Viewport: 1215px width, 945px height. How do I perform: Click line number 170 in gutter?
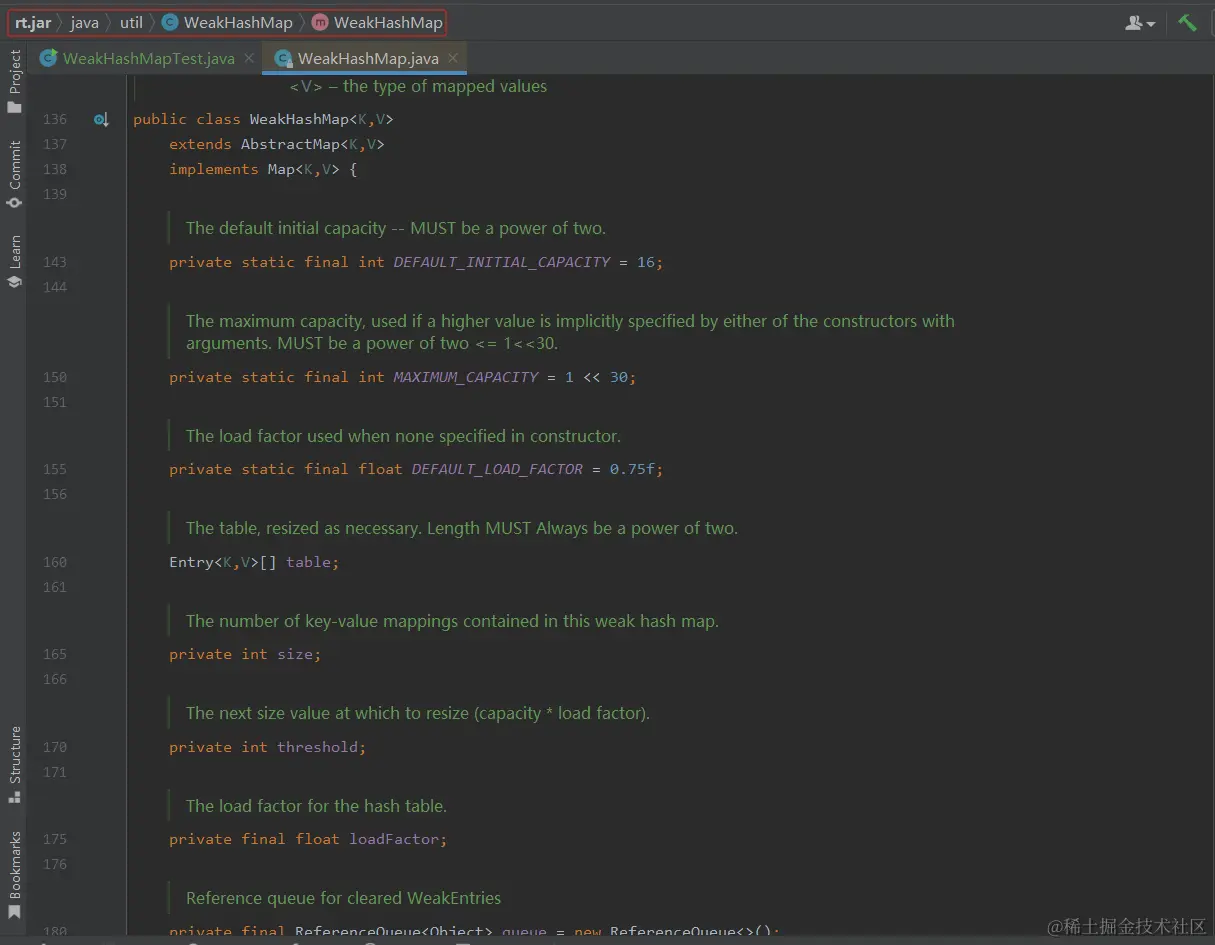click(x=54, y=747)
